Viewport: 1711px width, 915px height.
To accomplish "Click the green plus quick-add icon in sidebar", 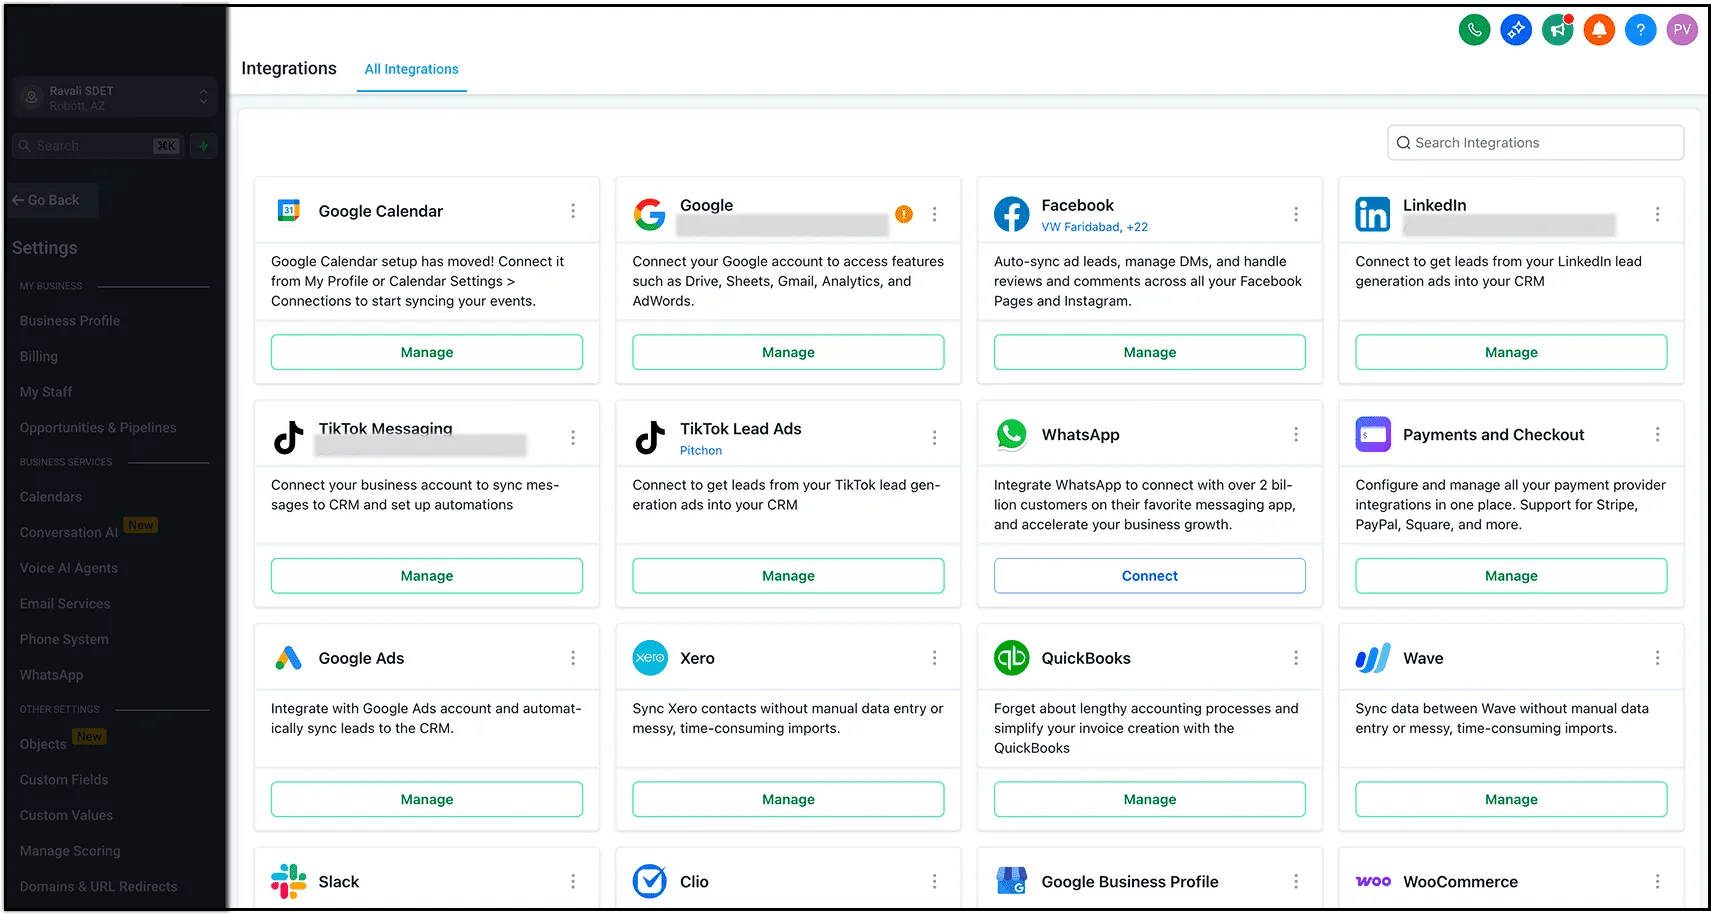I will (x=203, y=146).
